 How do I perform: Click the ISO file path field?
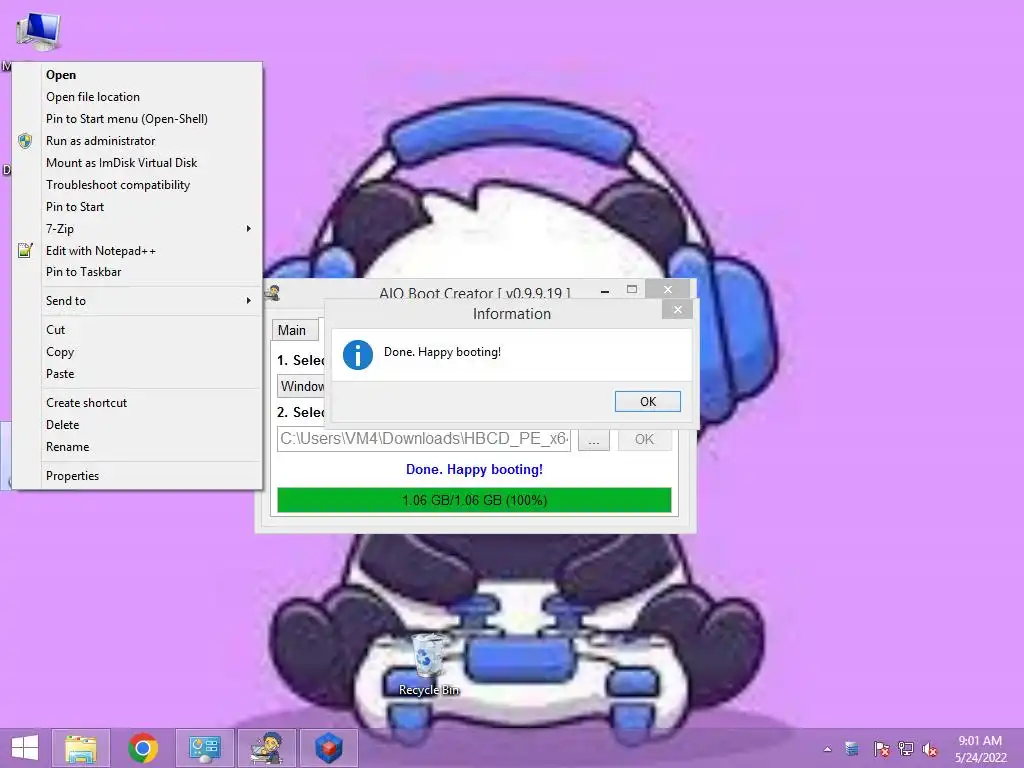pyautogui.click(x=424, y=438)
